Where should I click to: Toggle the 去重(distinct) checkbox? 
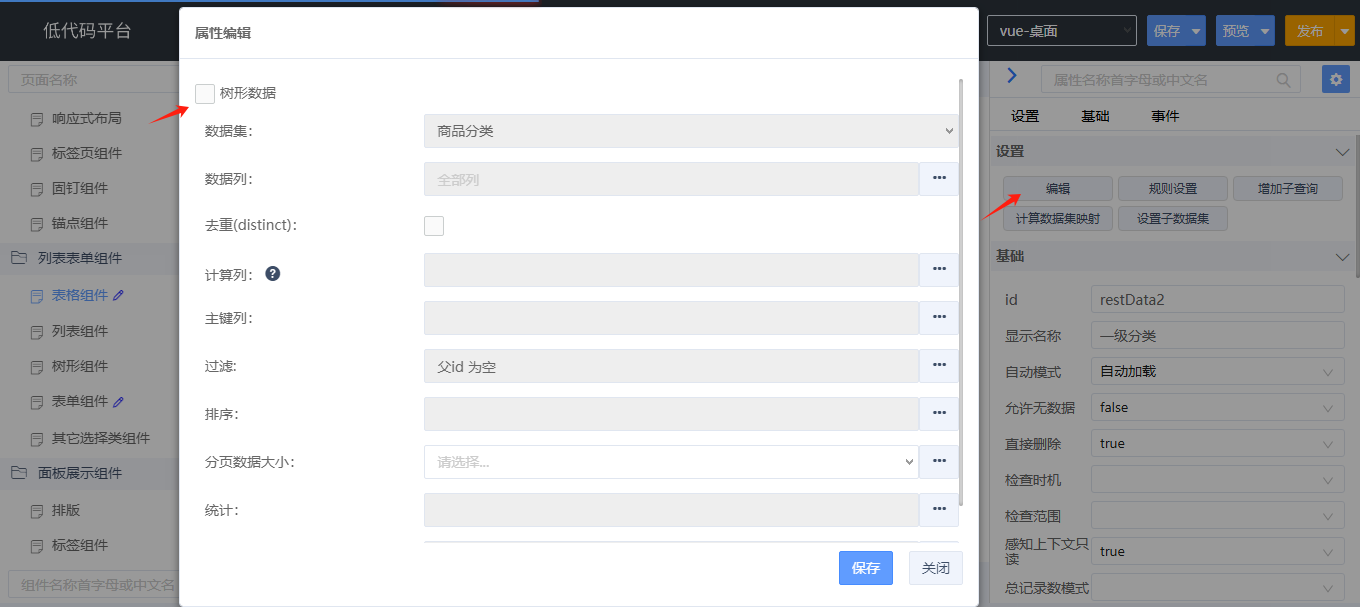pyautogui.click(x=434, y=226)
